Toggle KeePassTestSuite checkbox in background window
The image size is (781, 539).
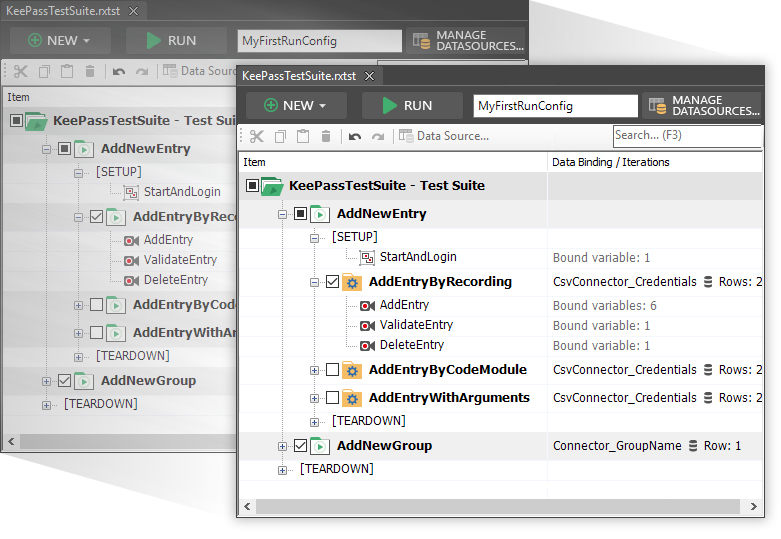point(16,121)
